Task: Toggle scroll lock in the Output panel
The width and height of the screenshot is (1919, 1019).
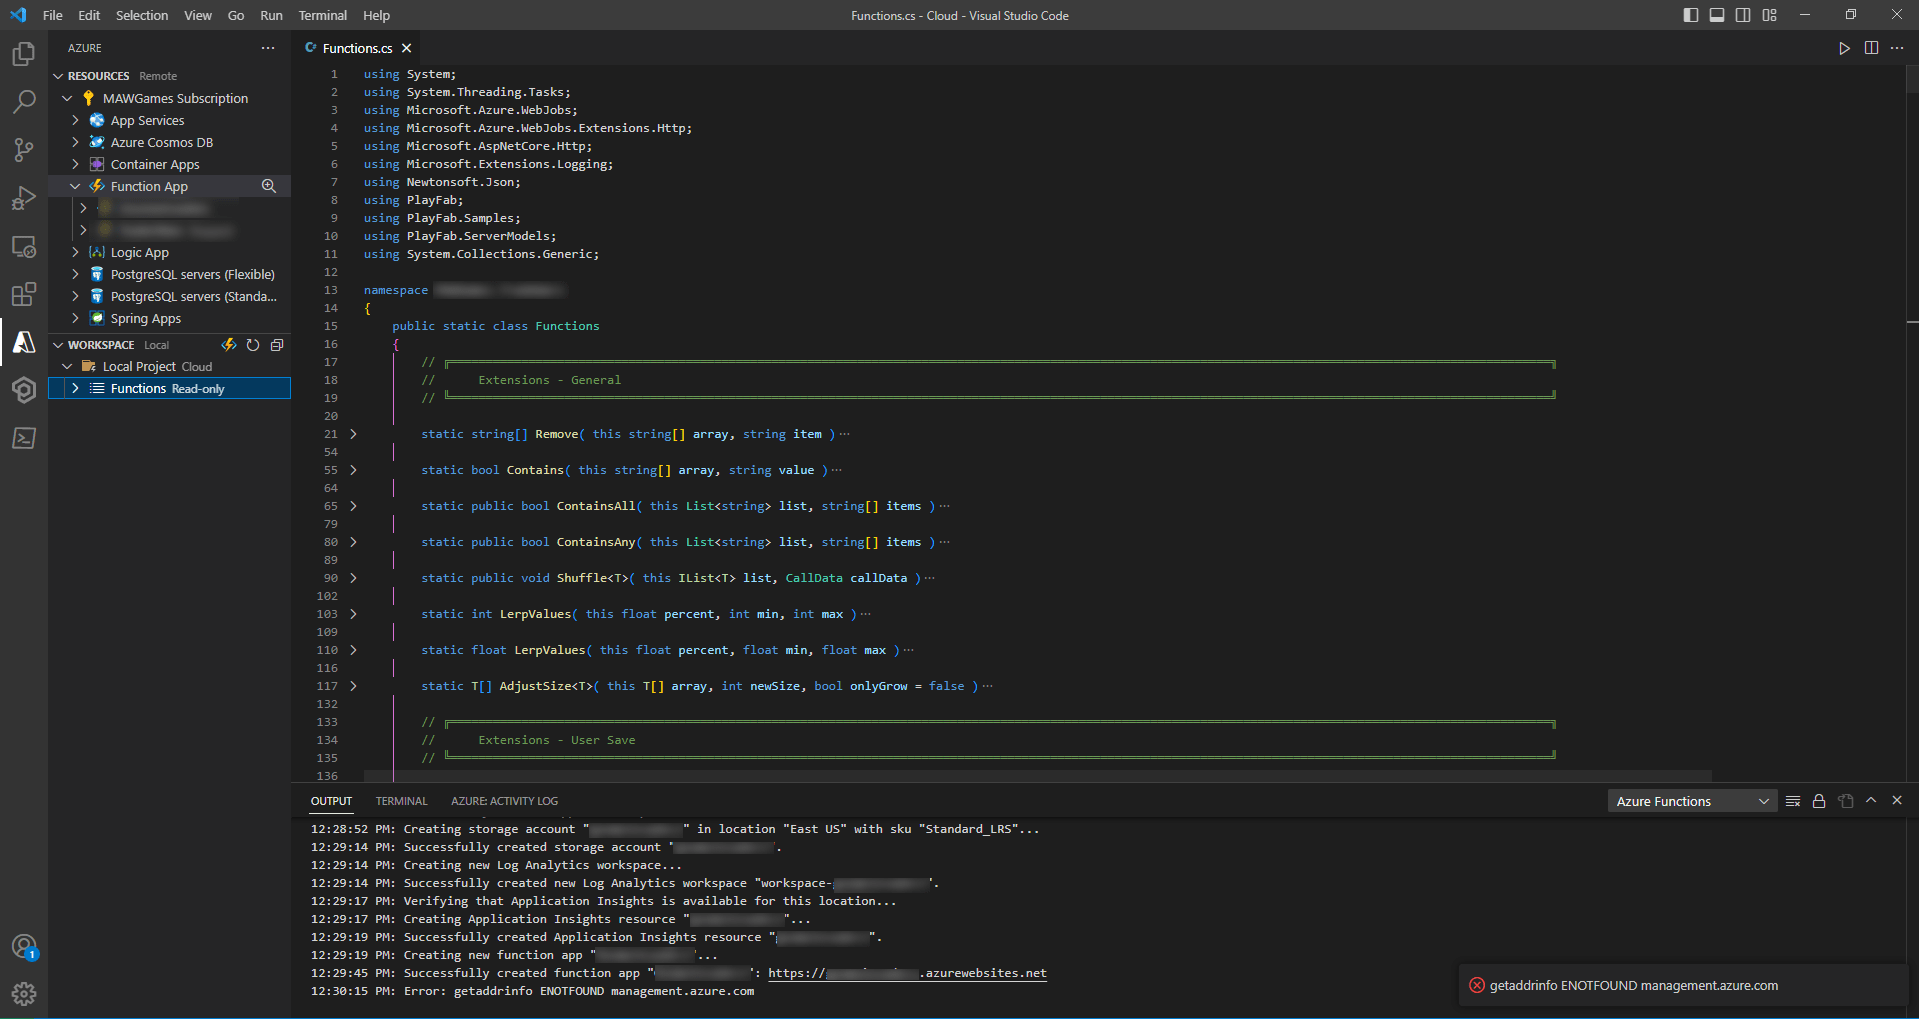Action: click(x=1819, y=800)
